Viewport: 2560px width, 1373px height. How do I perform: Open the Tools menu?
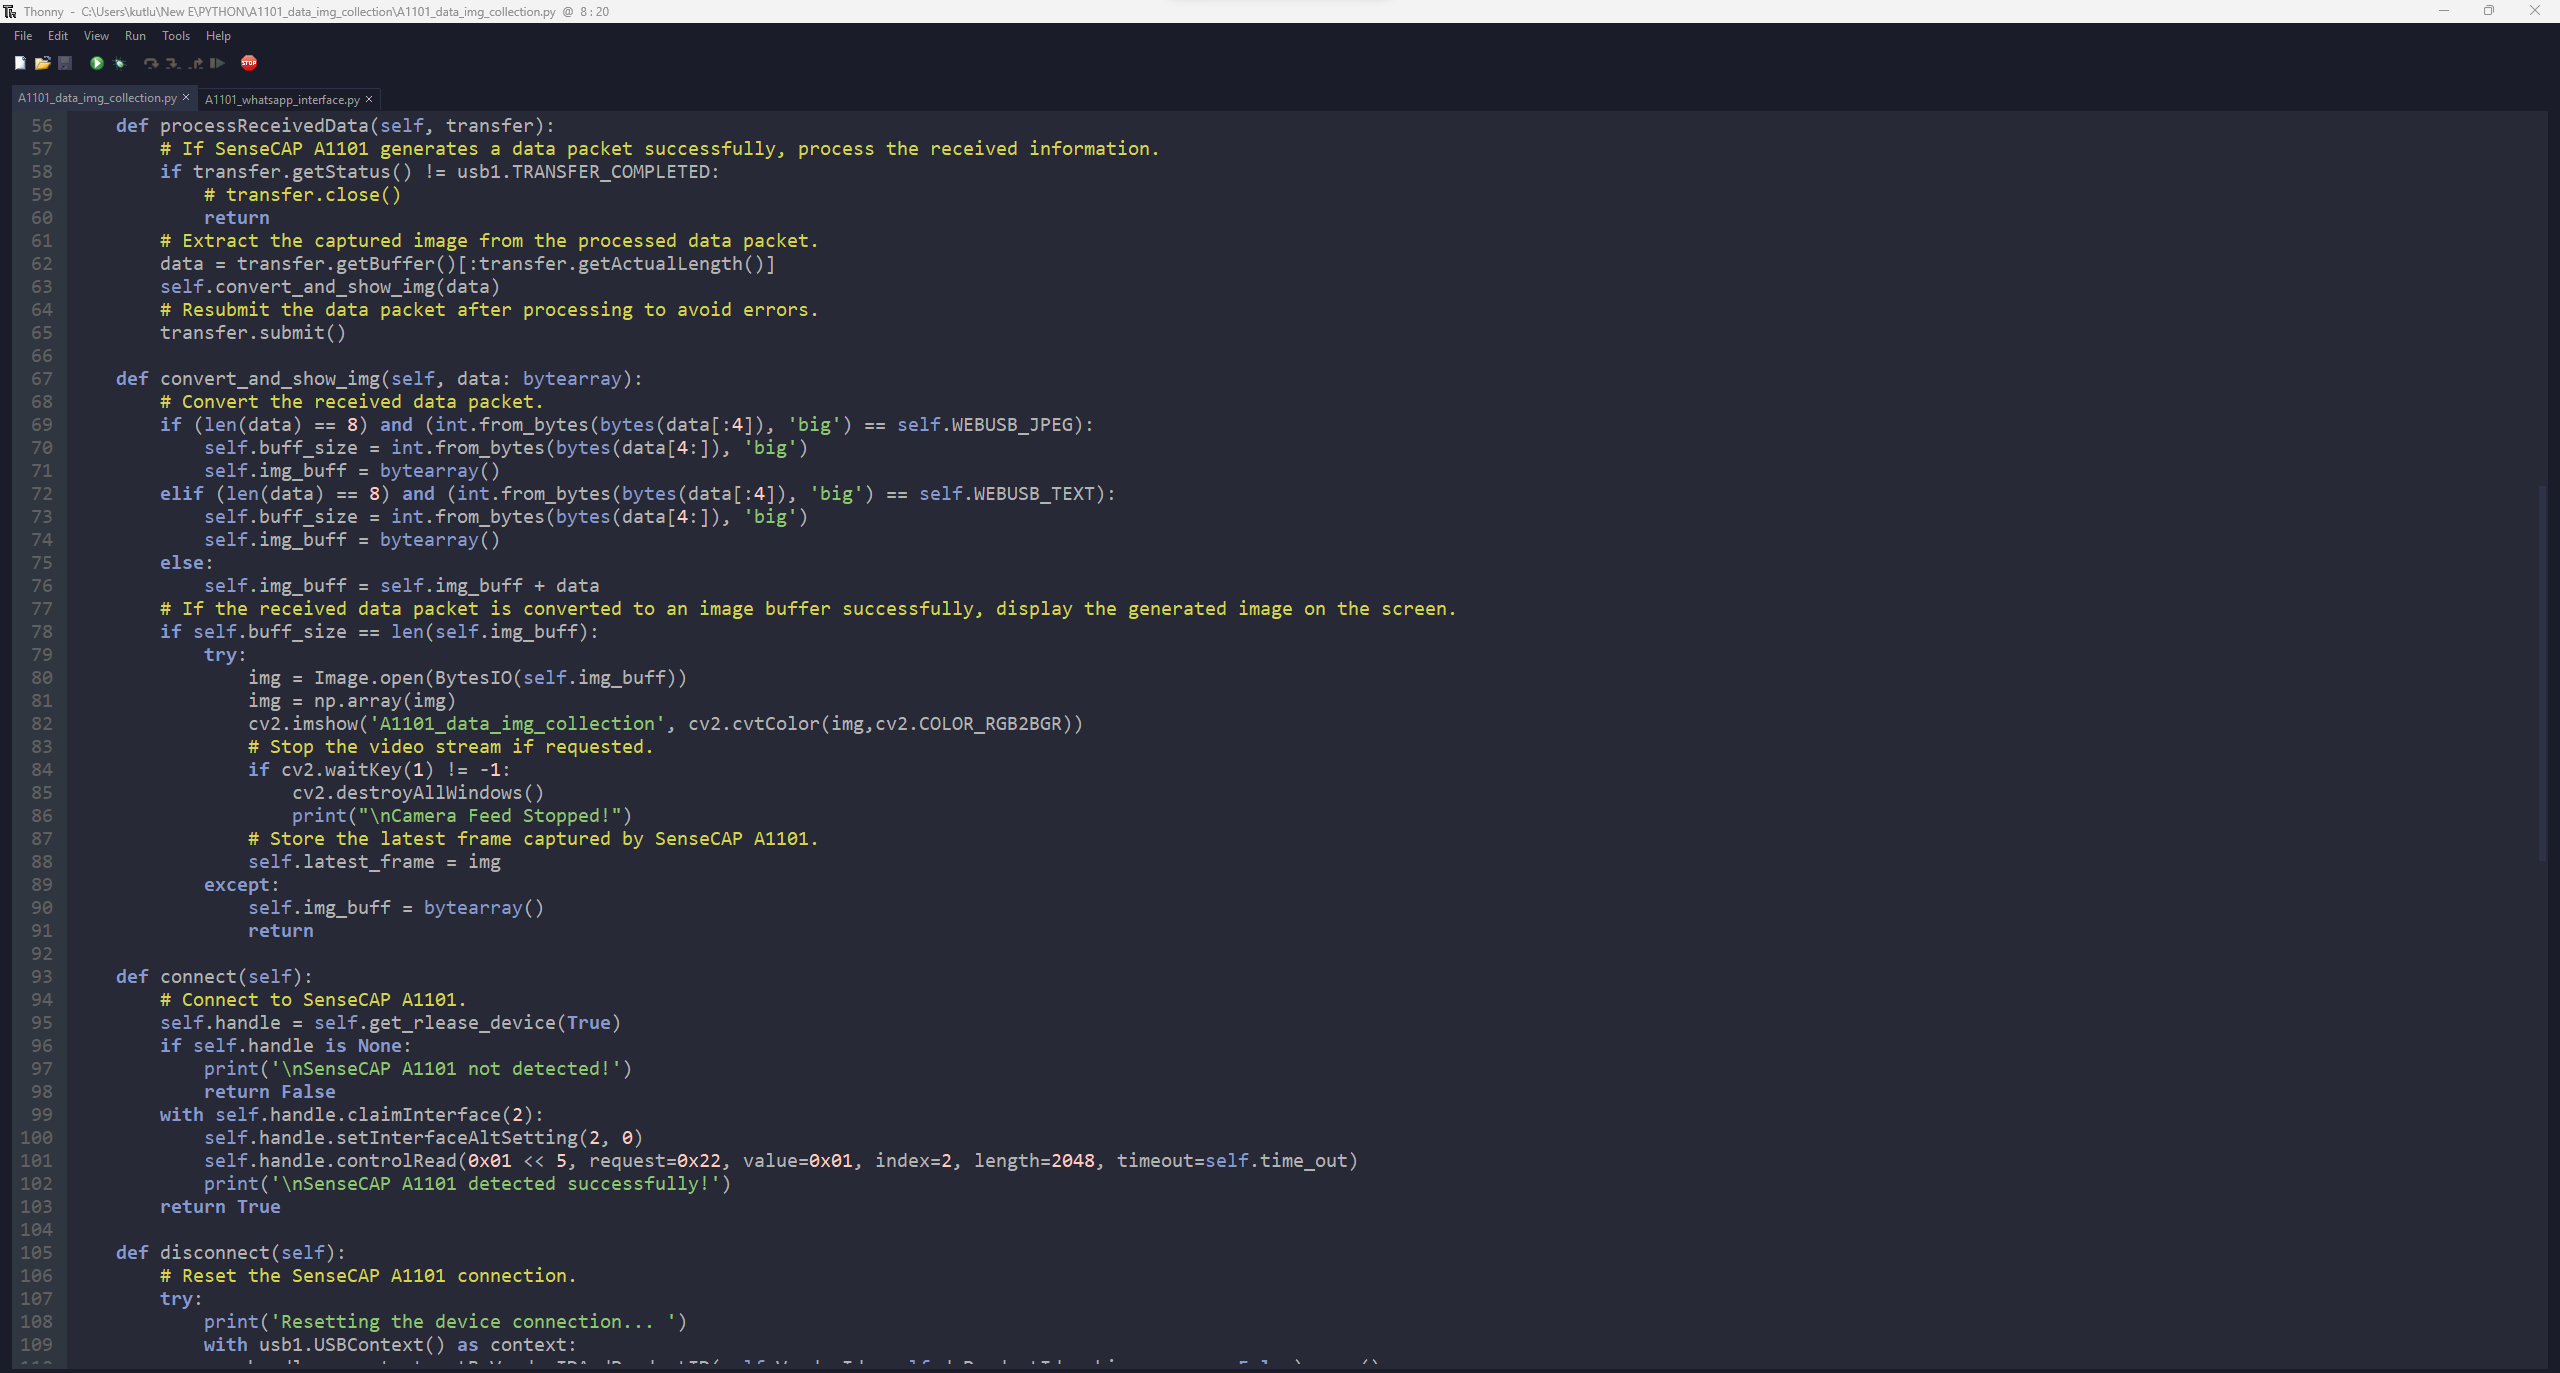coord(175,36)
